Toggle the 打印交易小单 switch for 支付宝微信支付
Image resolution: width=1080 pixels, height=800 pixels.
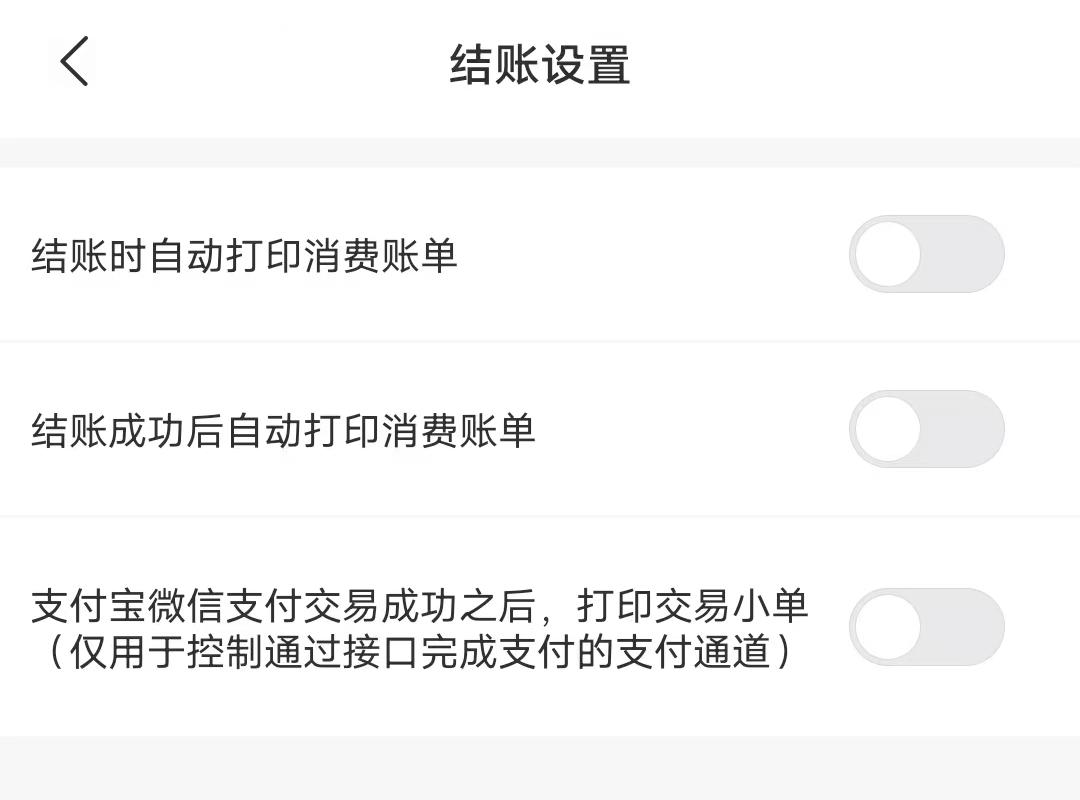[x=926, y=627]
